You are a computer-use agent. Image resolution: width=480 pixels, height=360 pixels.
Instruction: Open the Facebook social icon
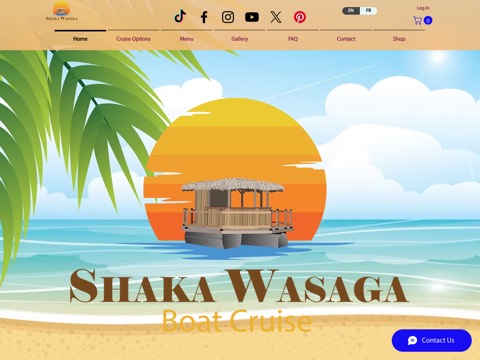pyautogui.click(x=204, y=17)
